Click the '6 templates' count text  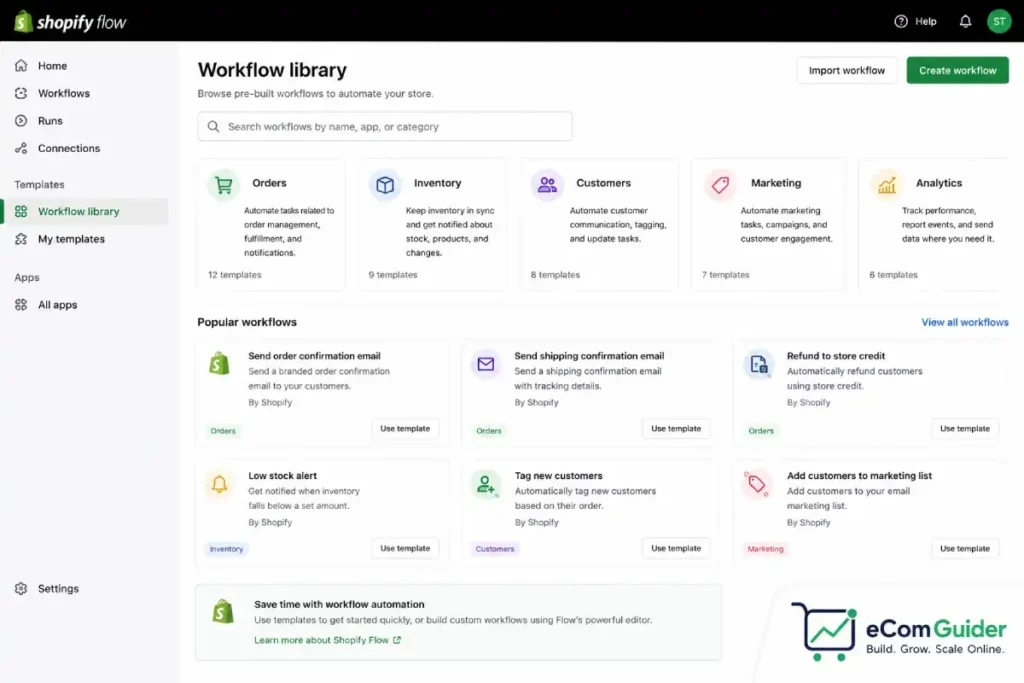click(x=893, y=275)
